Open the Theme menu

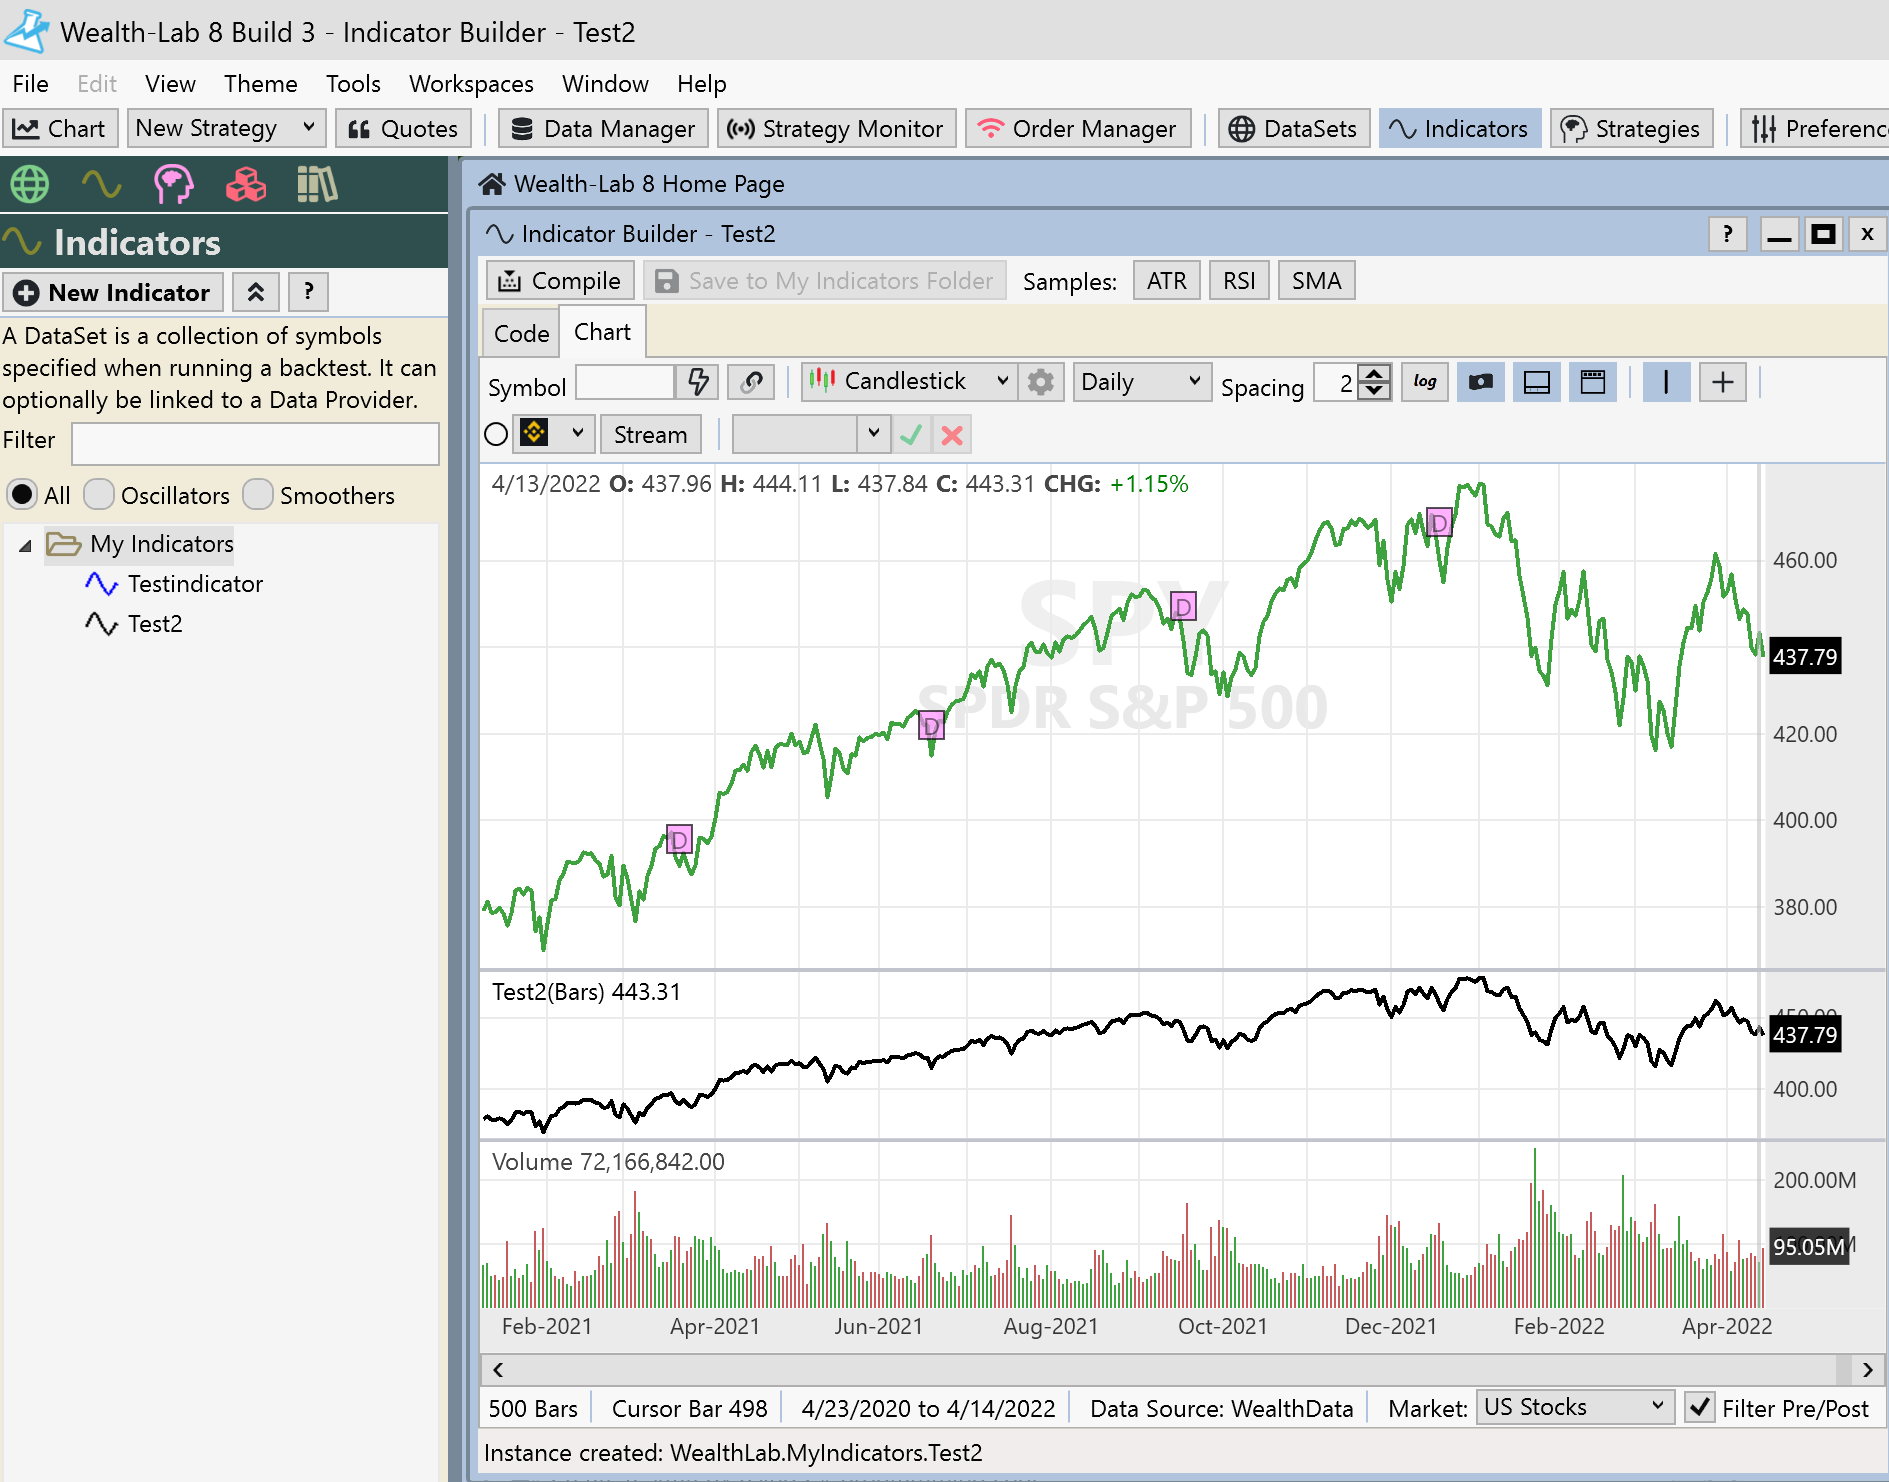pos(260,84)
